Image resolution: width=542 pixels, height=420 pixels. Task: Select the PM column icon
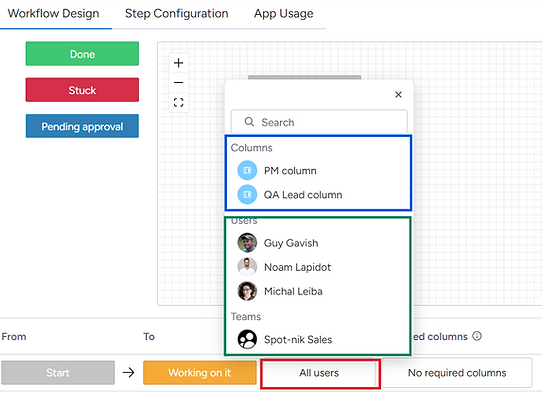(x=247, y=170)
